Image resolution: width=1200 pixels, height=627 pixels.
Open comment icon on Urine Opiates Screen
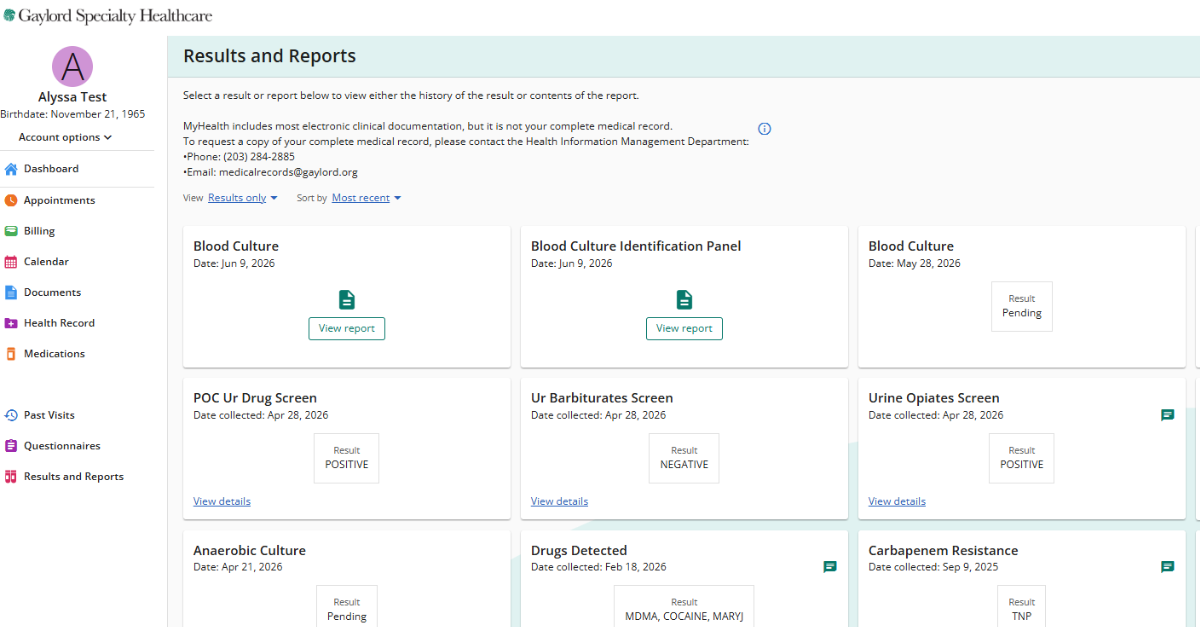pos(1167,415)
